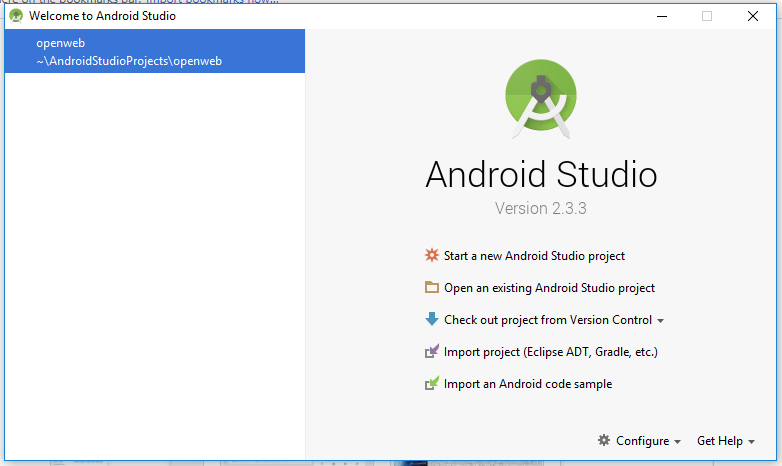Image resolution: width=782 pixels, height=466 pixels.
Task: Click the folder icon for opening existing project
Action: click(x=431, y=287)
